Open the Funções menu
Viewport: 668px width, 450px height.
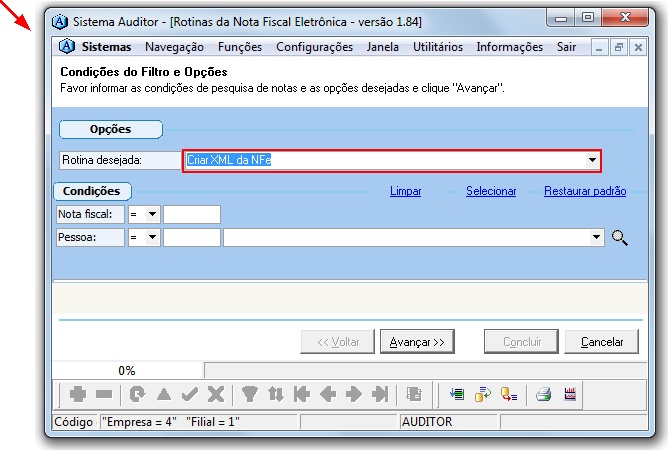coord(240,47)
